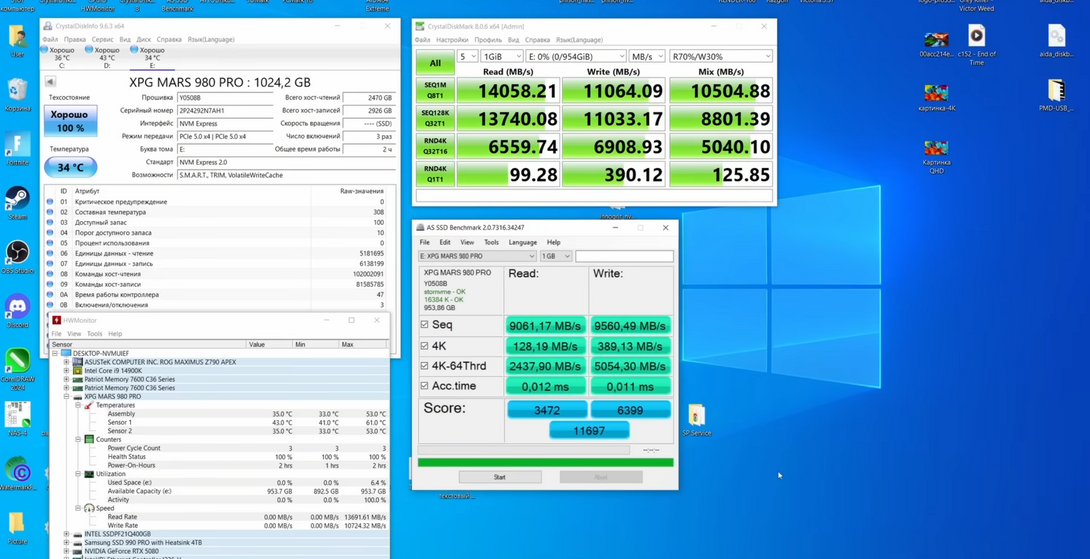Click the 34 °C temperature indicator
This screenshot has height=559, width=1090.
click(x=70, y=168)
